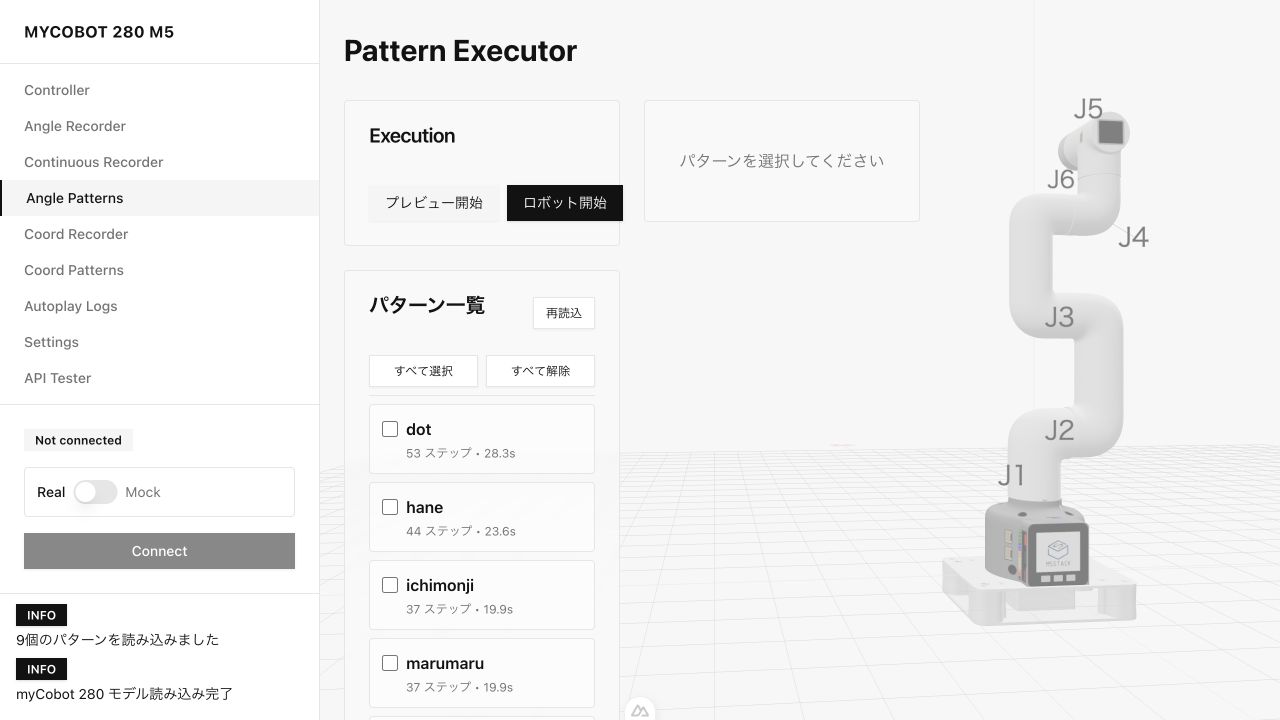Image resolution: width=1280 pixels, height=720 pixels.
Task: Click the Not connected status badge
Action: tap(78, 440)
